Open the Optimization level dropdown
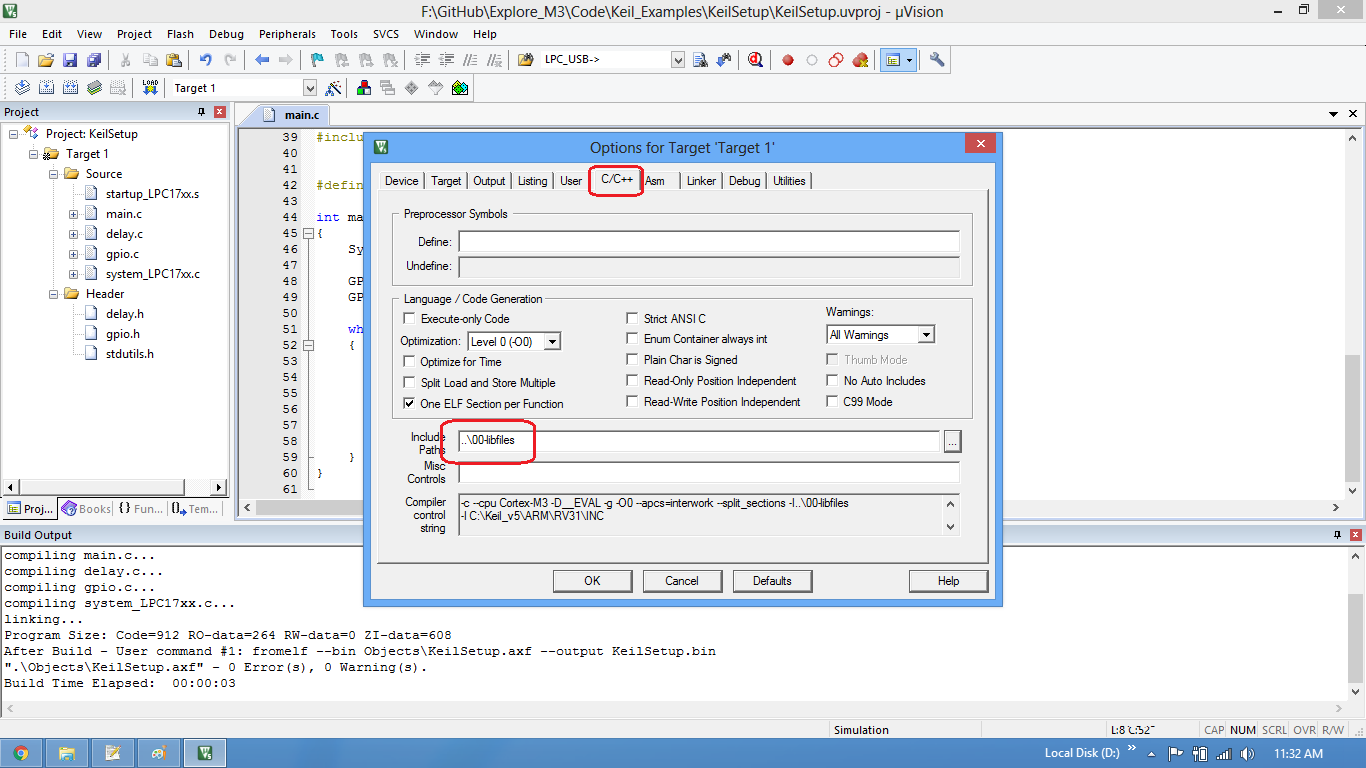The image size is (1366, 768). pos(551,342)
